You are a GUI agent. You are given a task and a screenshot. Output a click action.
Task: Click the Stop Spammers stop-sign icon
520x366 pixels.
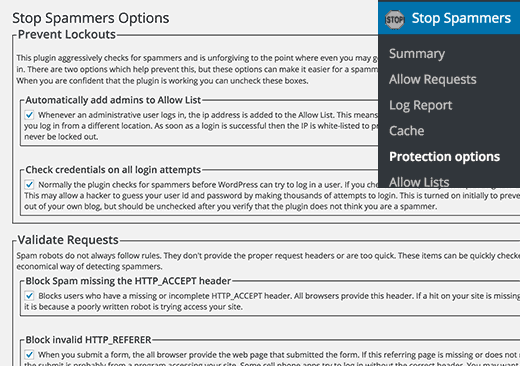[x=395, y=19]
